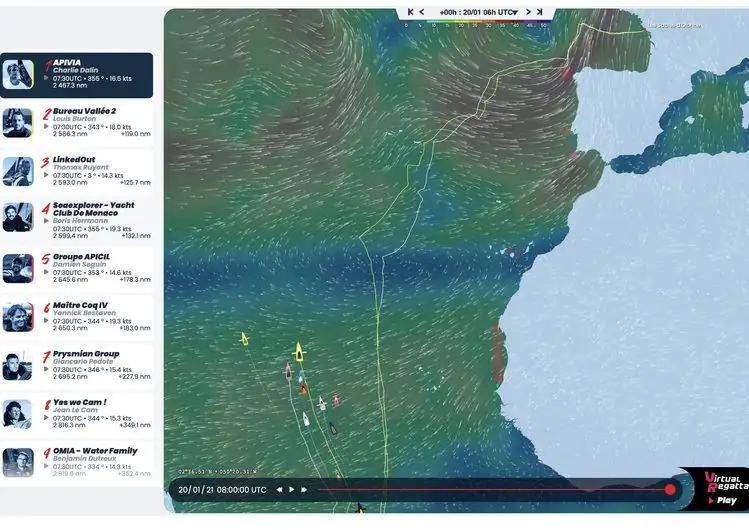This screenshot has width=749, height=530.
Task: Click the play triangle on Groupe APICIL
Action: click(x=46, y=272)
